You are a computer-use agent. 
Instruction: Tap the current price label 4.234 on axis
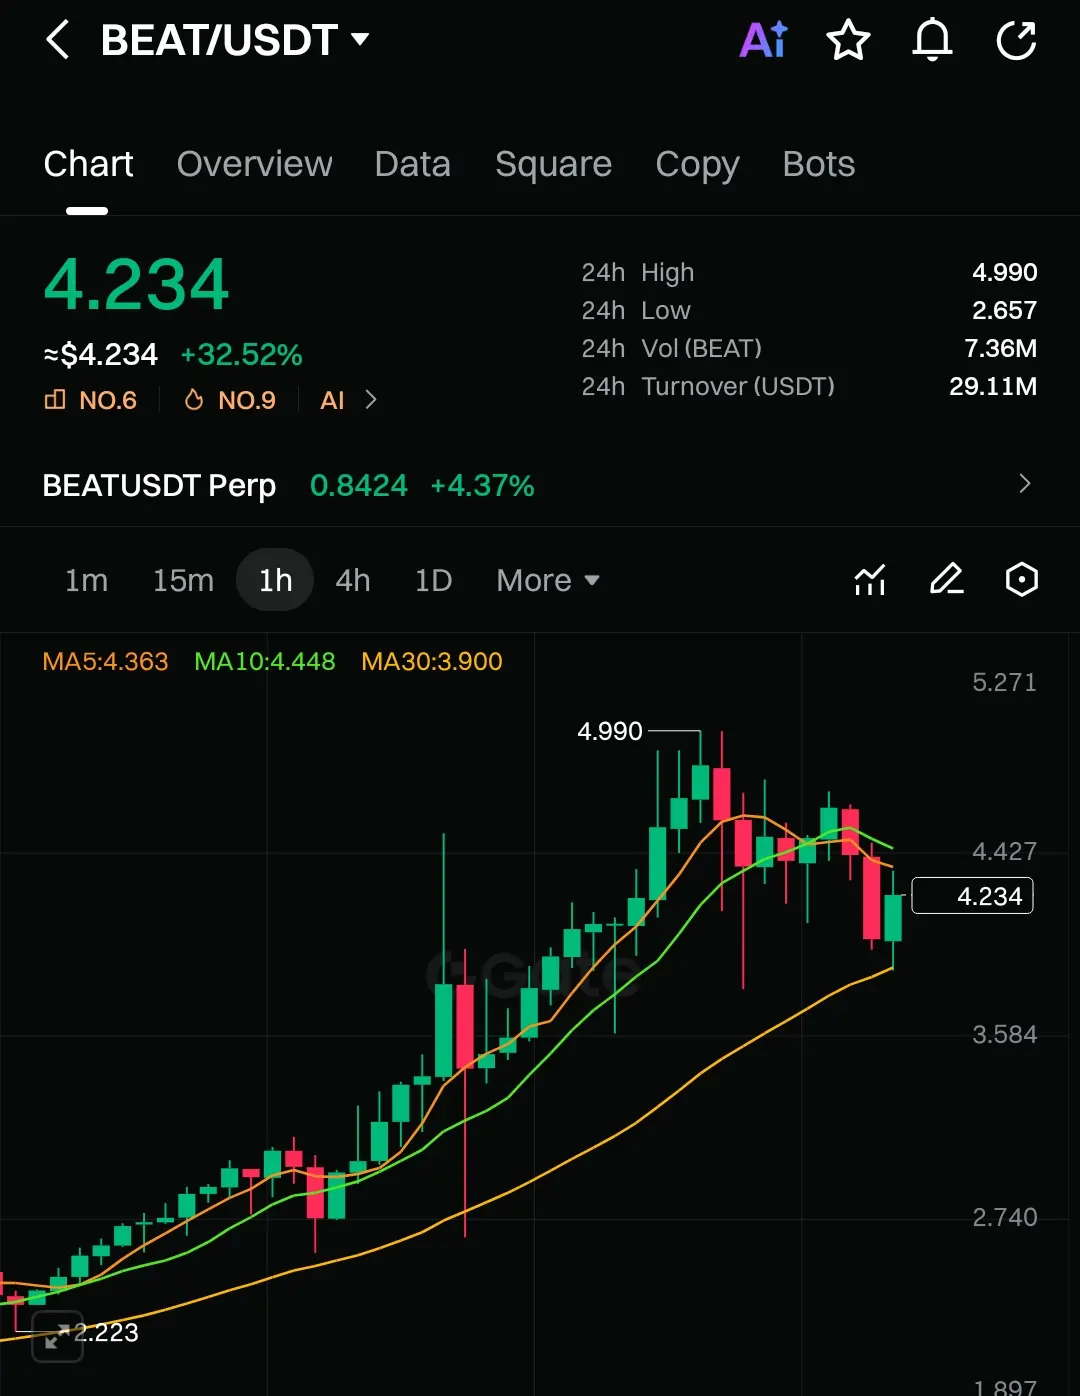tap(972, 896)
